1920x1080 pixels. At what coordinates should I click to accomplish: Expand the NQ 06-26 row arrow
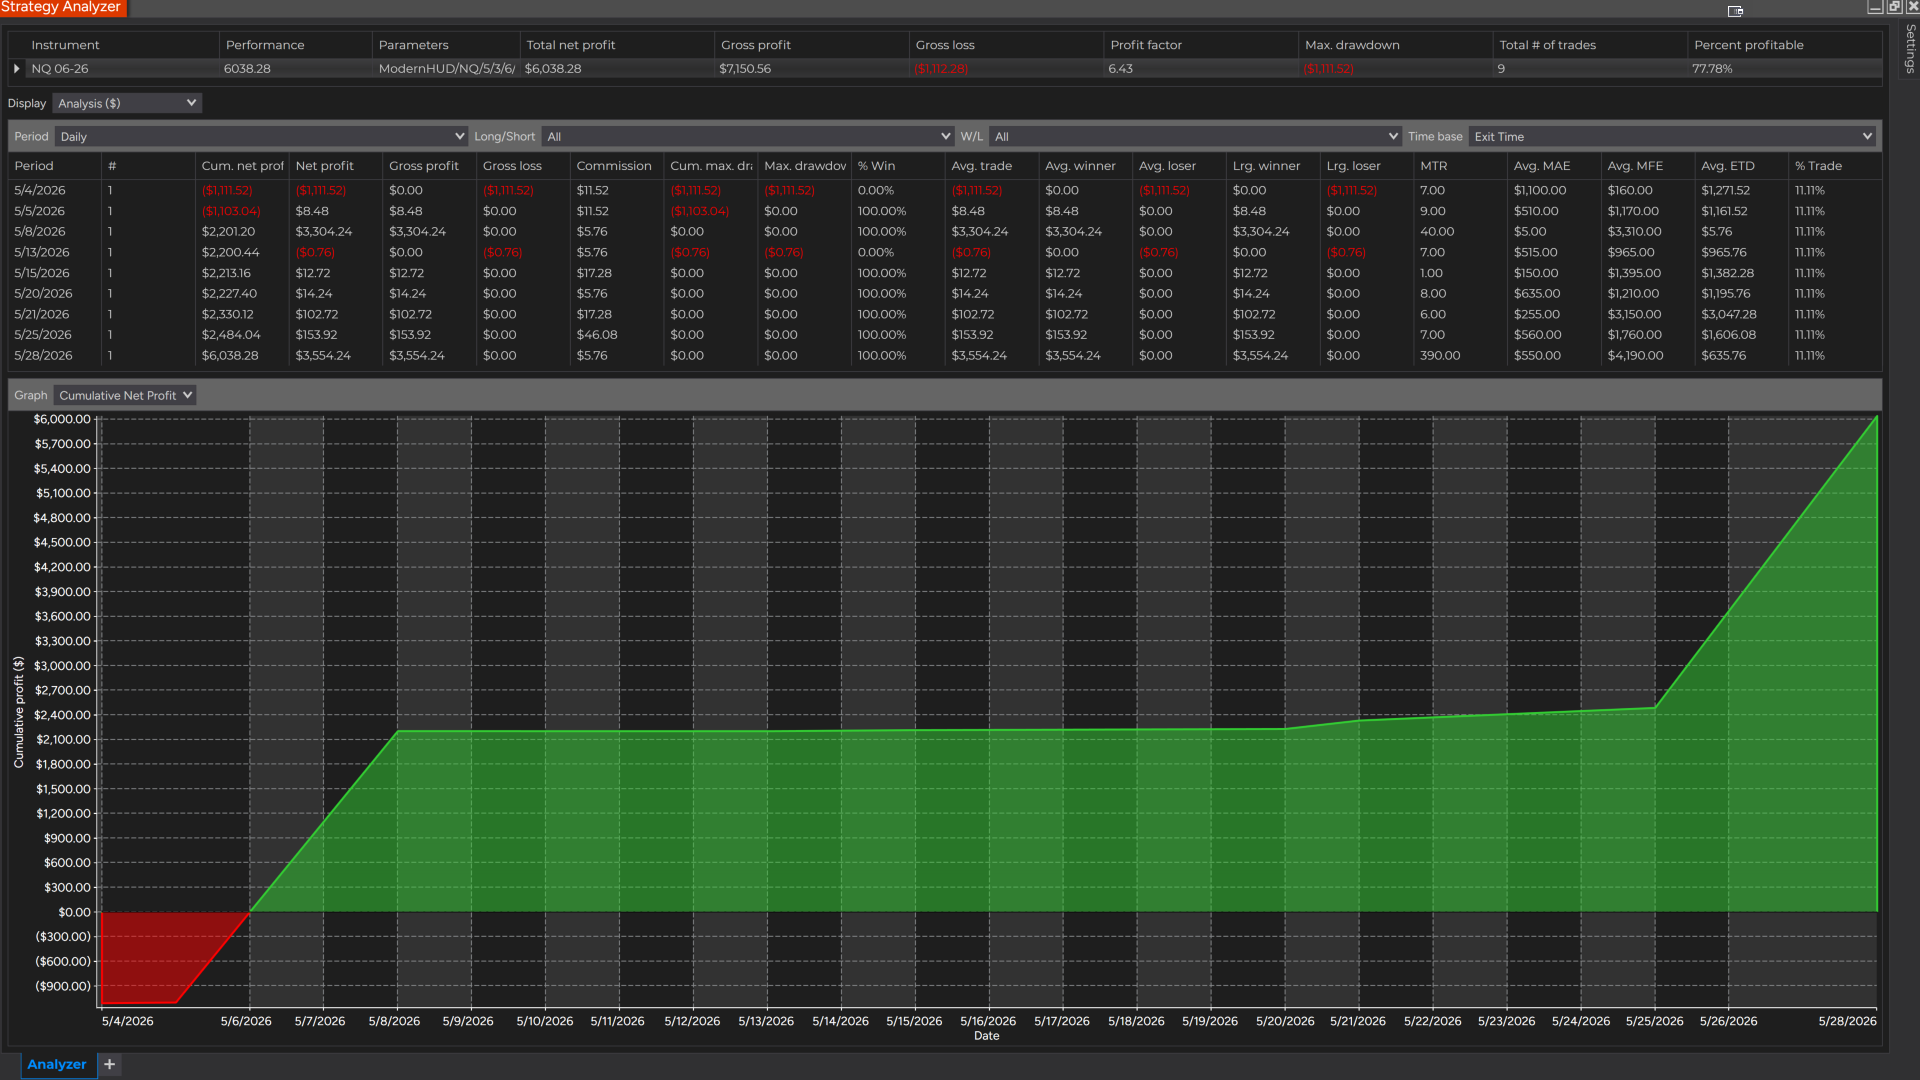click(16, 69)
